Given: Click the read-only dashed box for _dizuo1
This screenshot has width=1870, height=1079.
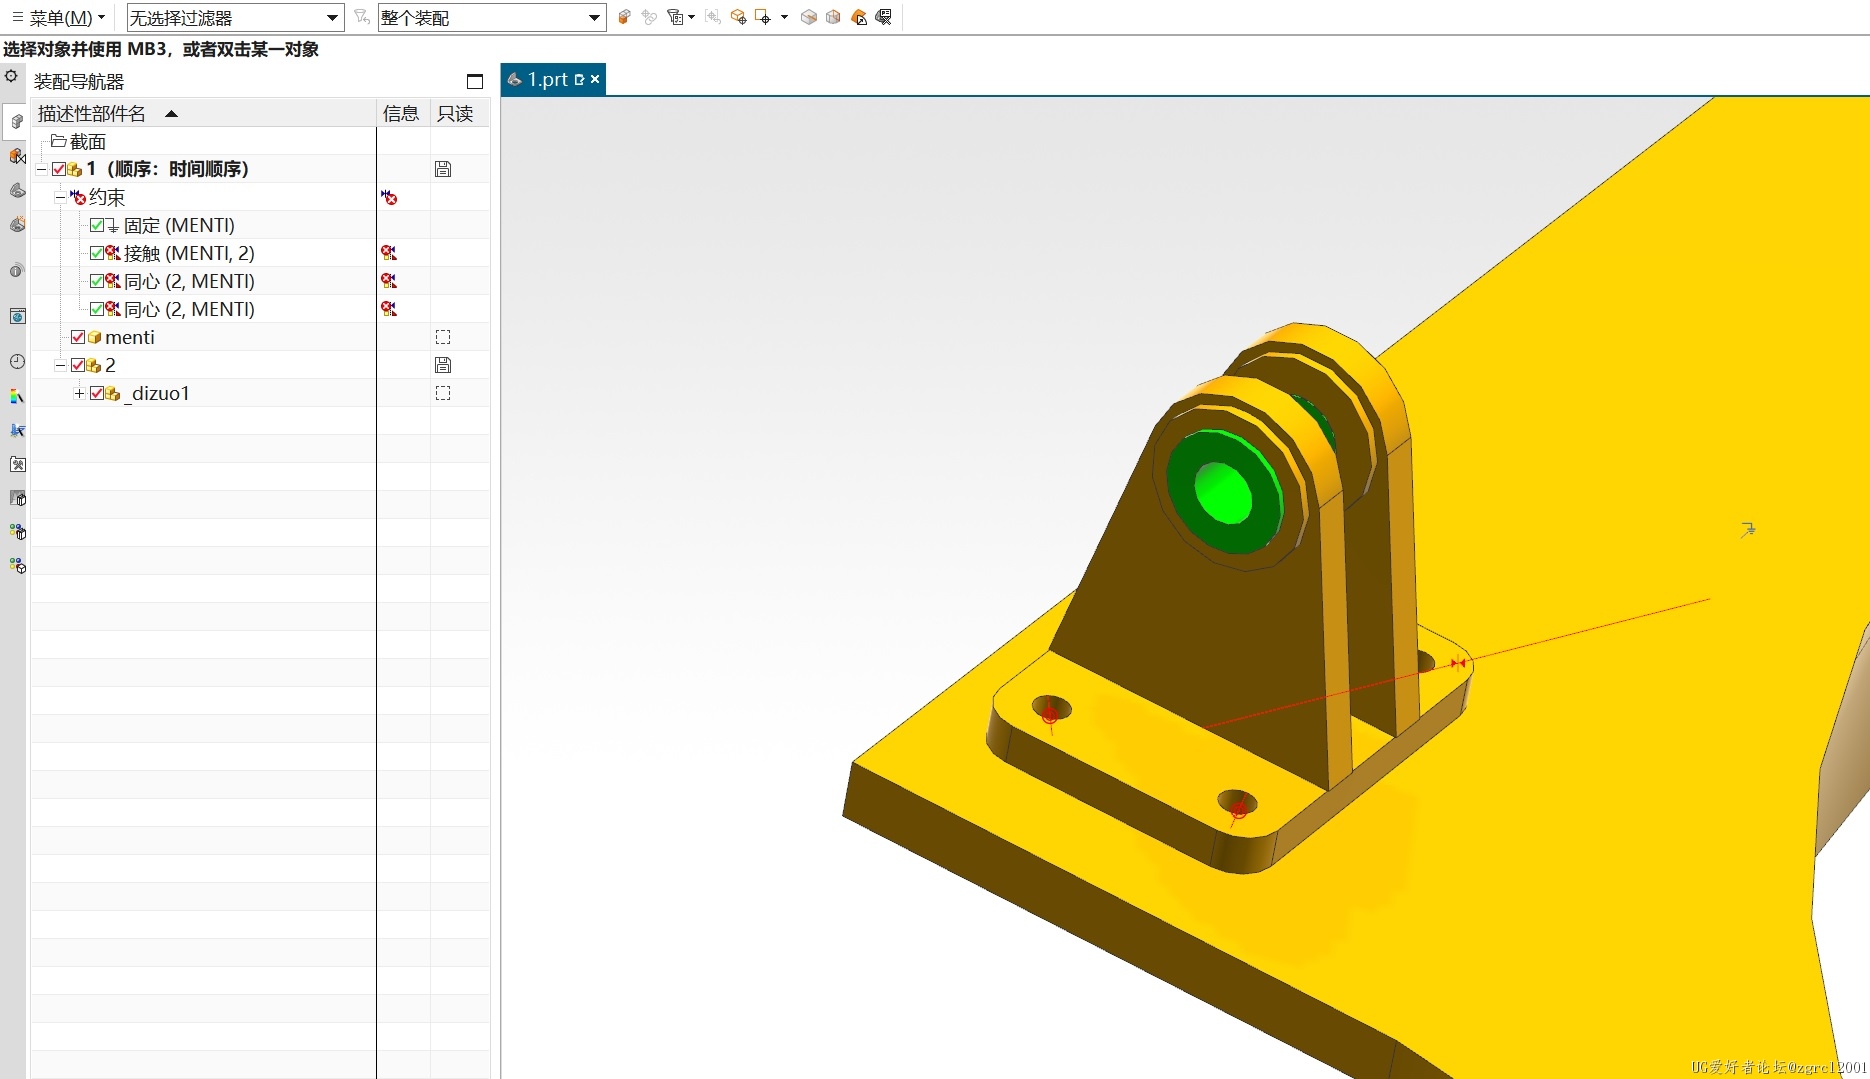Looking at the screenshot, I should pos(443,393).
